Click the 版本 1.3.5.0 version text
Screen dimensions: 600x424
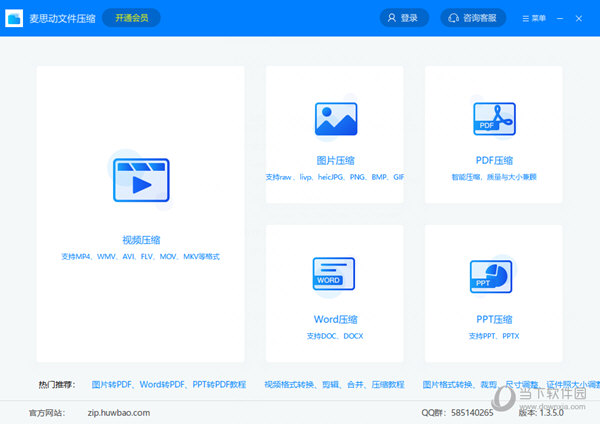pos(541,413)
